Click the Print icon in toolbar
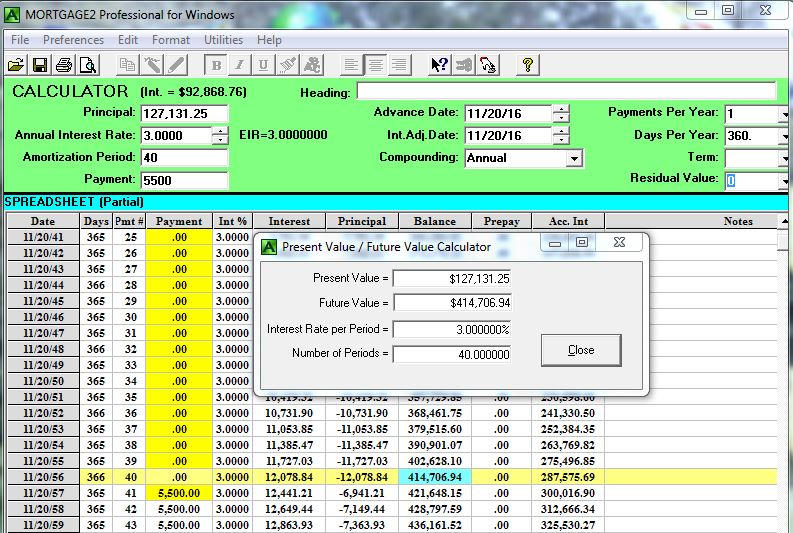The width and height of the screenshot is (793, 533). (x=64, y=65)
